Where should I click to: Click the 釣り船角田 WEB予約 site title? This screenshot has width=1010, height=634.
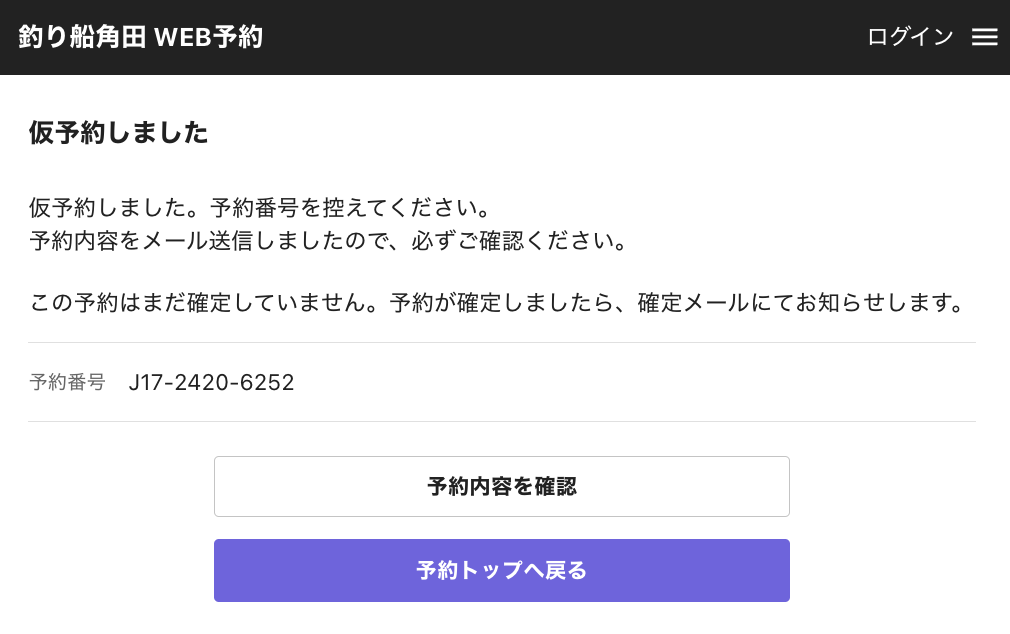coord(140,37)
